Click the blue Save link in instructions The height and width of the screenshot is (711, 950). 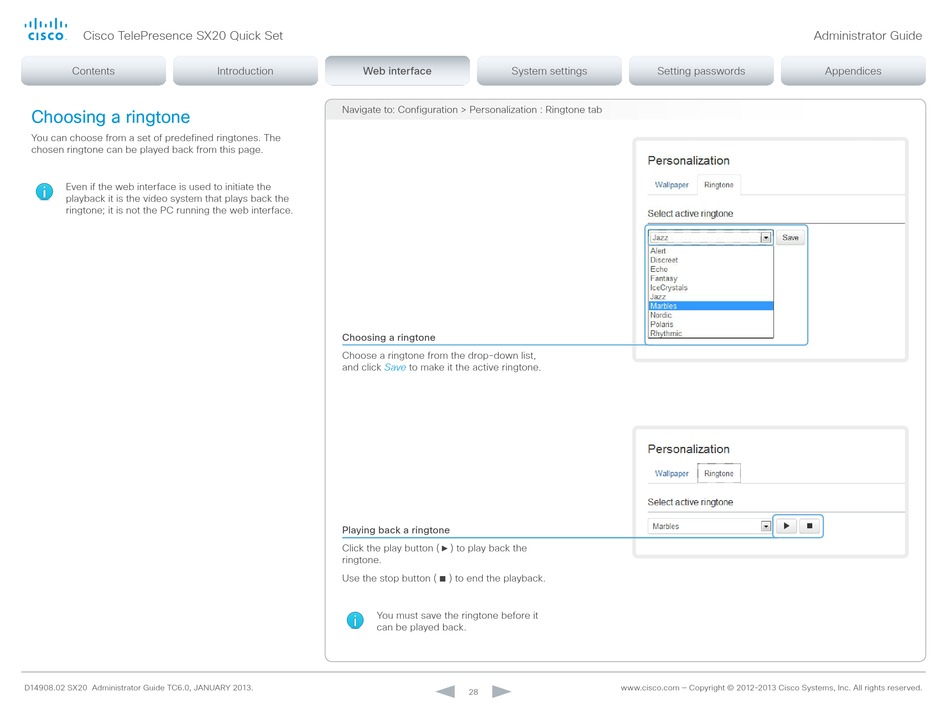(x=395, y=367)
